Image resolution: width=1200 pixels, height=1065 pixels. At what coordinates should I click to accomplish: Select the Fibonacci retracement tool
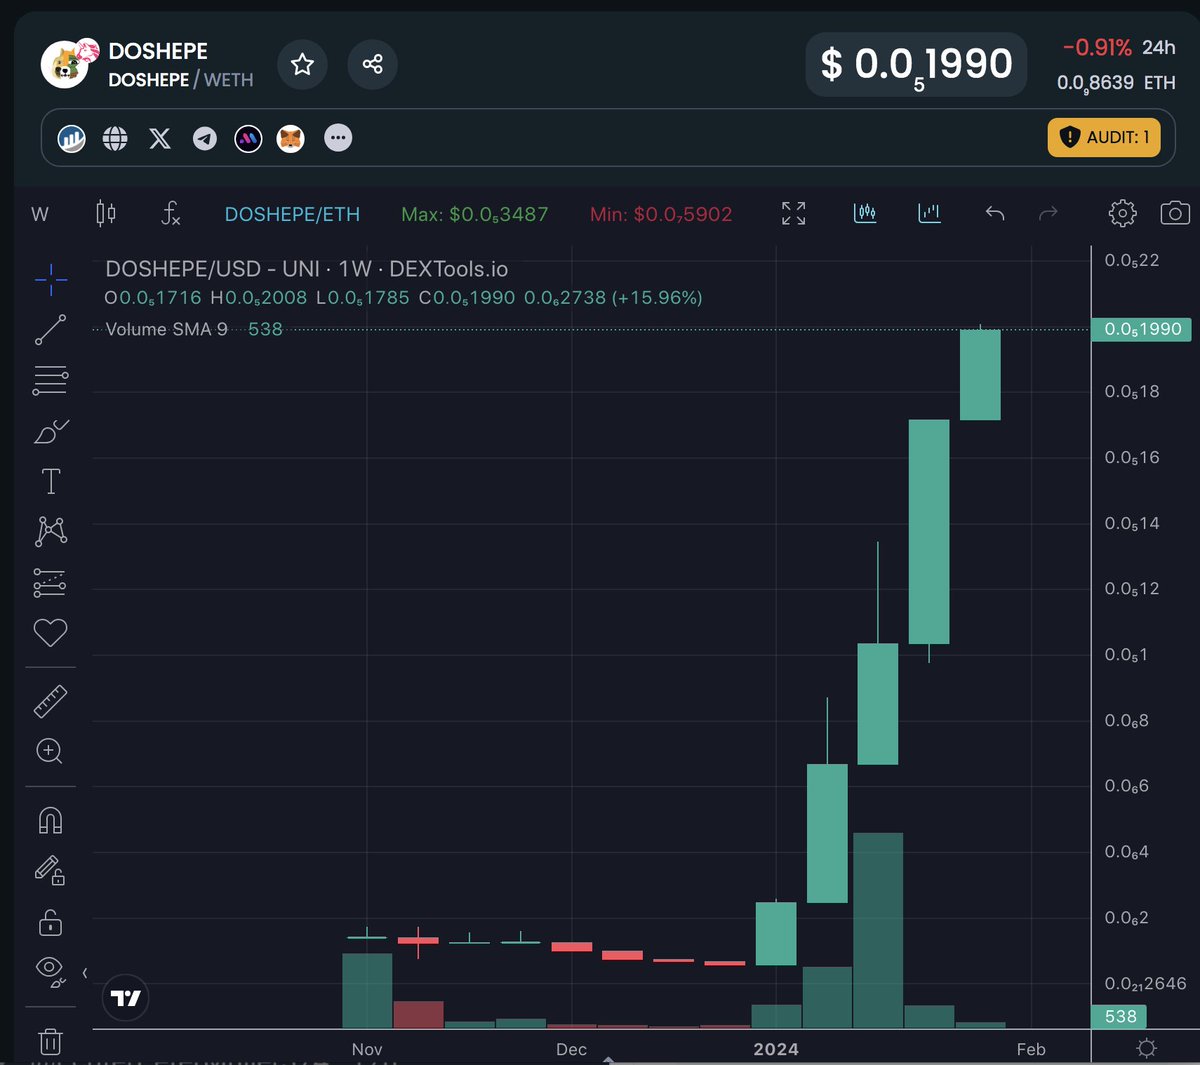pyautogui.click(x=51, y=380)
